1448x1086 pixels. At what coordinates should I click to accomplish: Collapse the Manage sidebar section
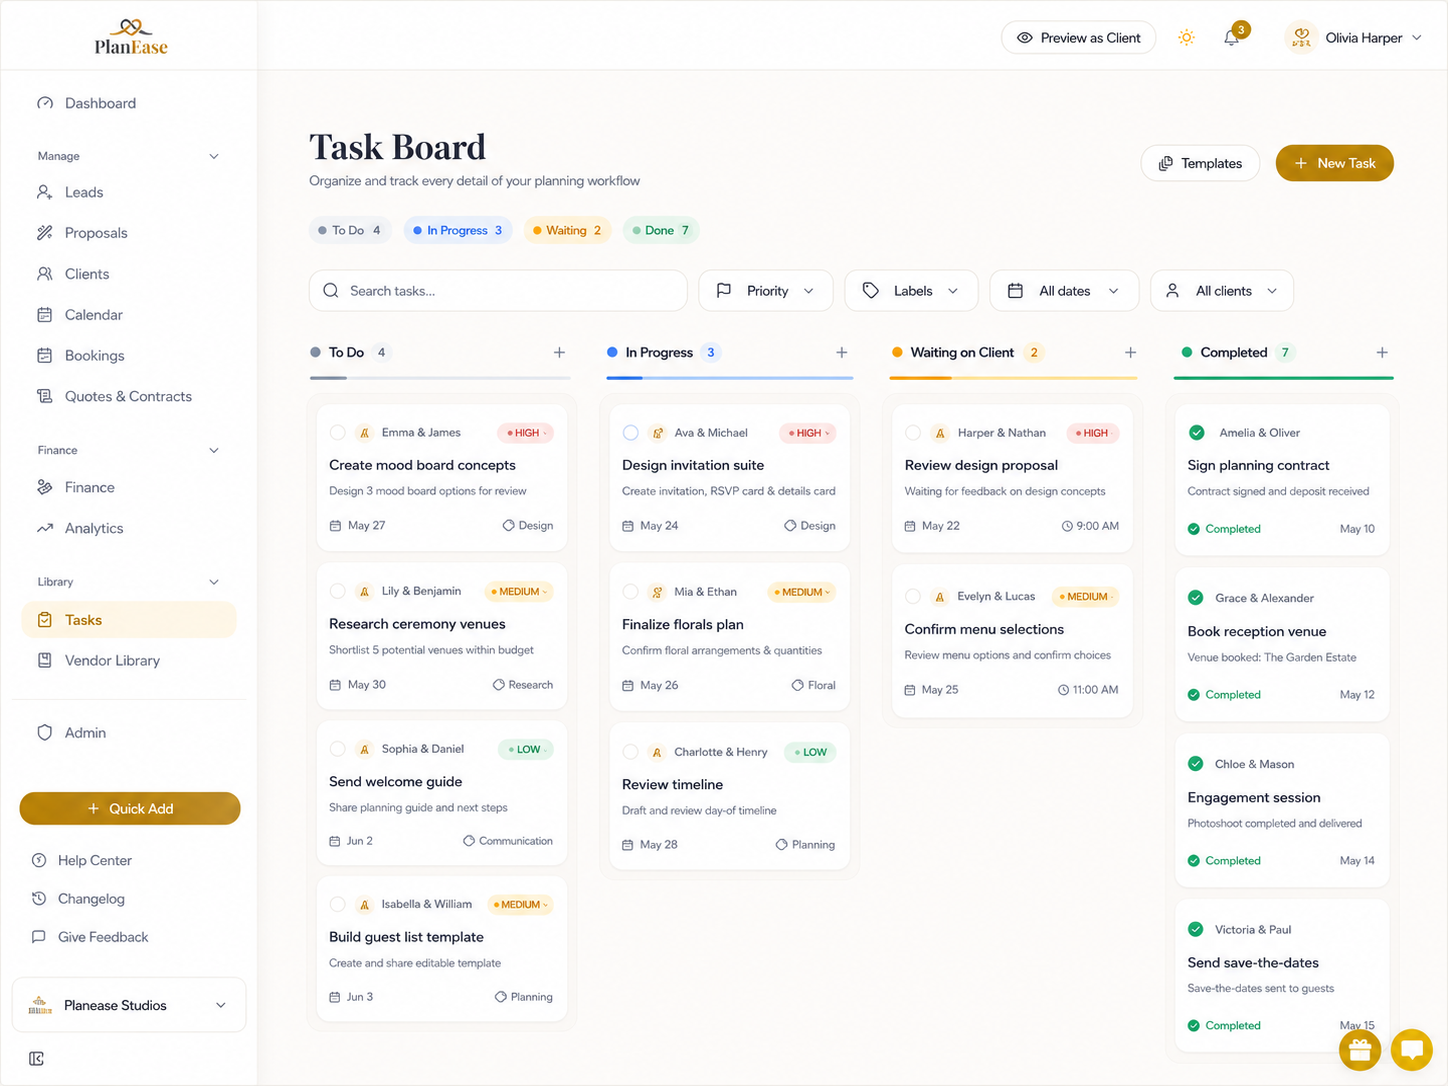click(x=214, y=156)
